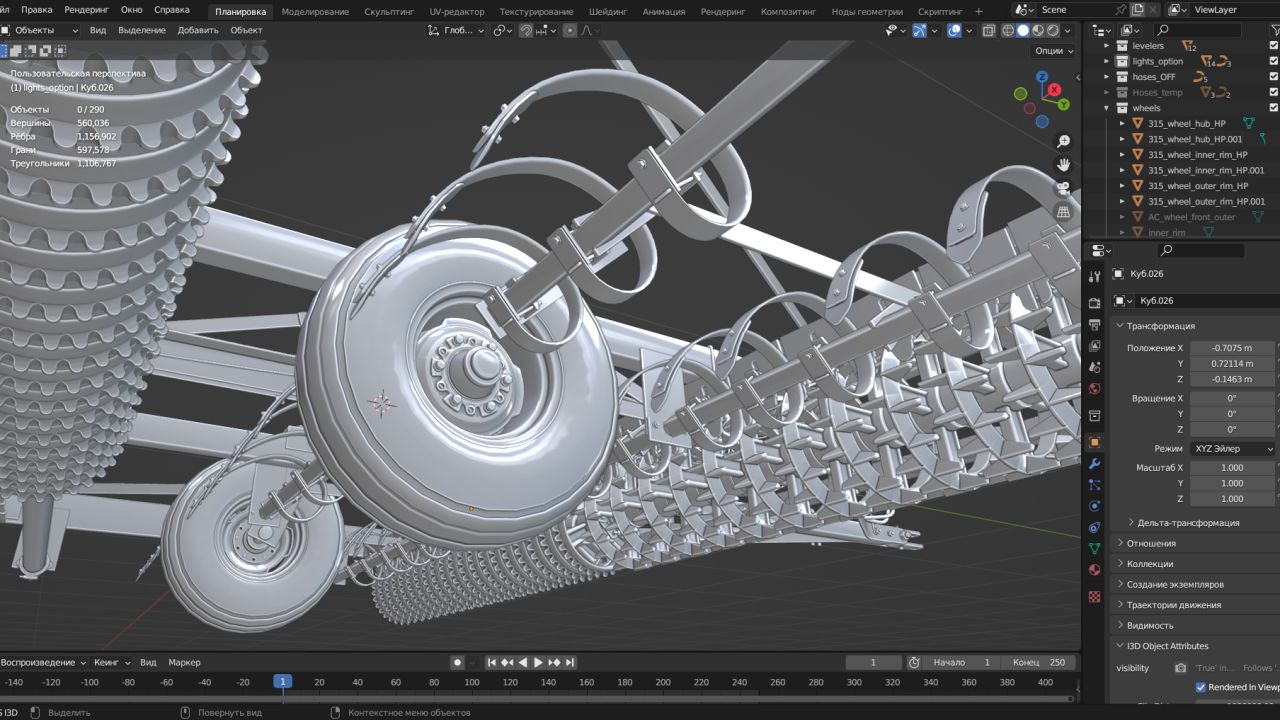This screenshot has height=720, width=1280.
Task: Click the pan hand icon in viewport
Action: pos(1063,165)
